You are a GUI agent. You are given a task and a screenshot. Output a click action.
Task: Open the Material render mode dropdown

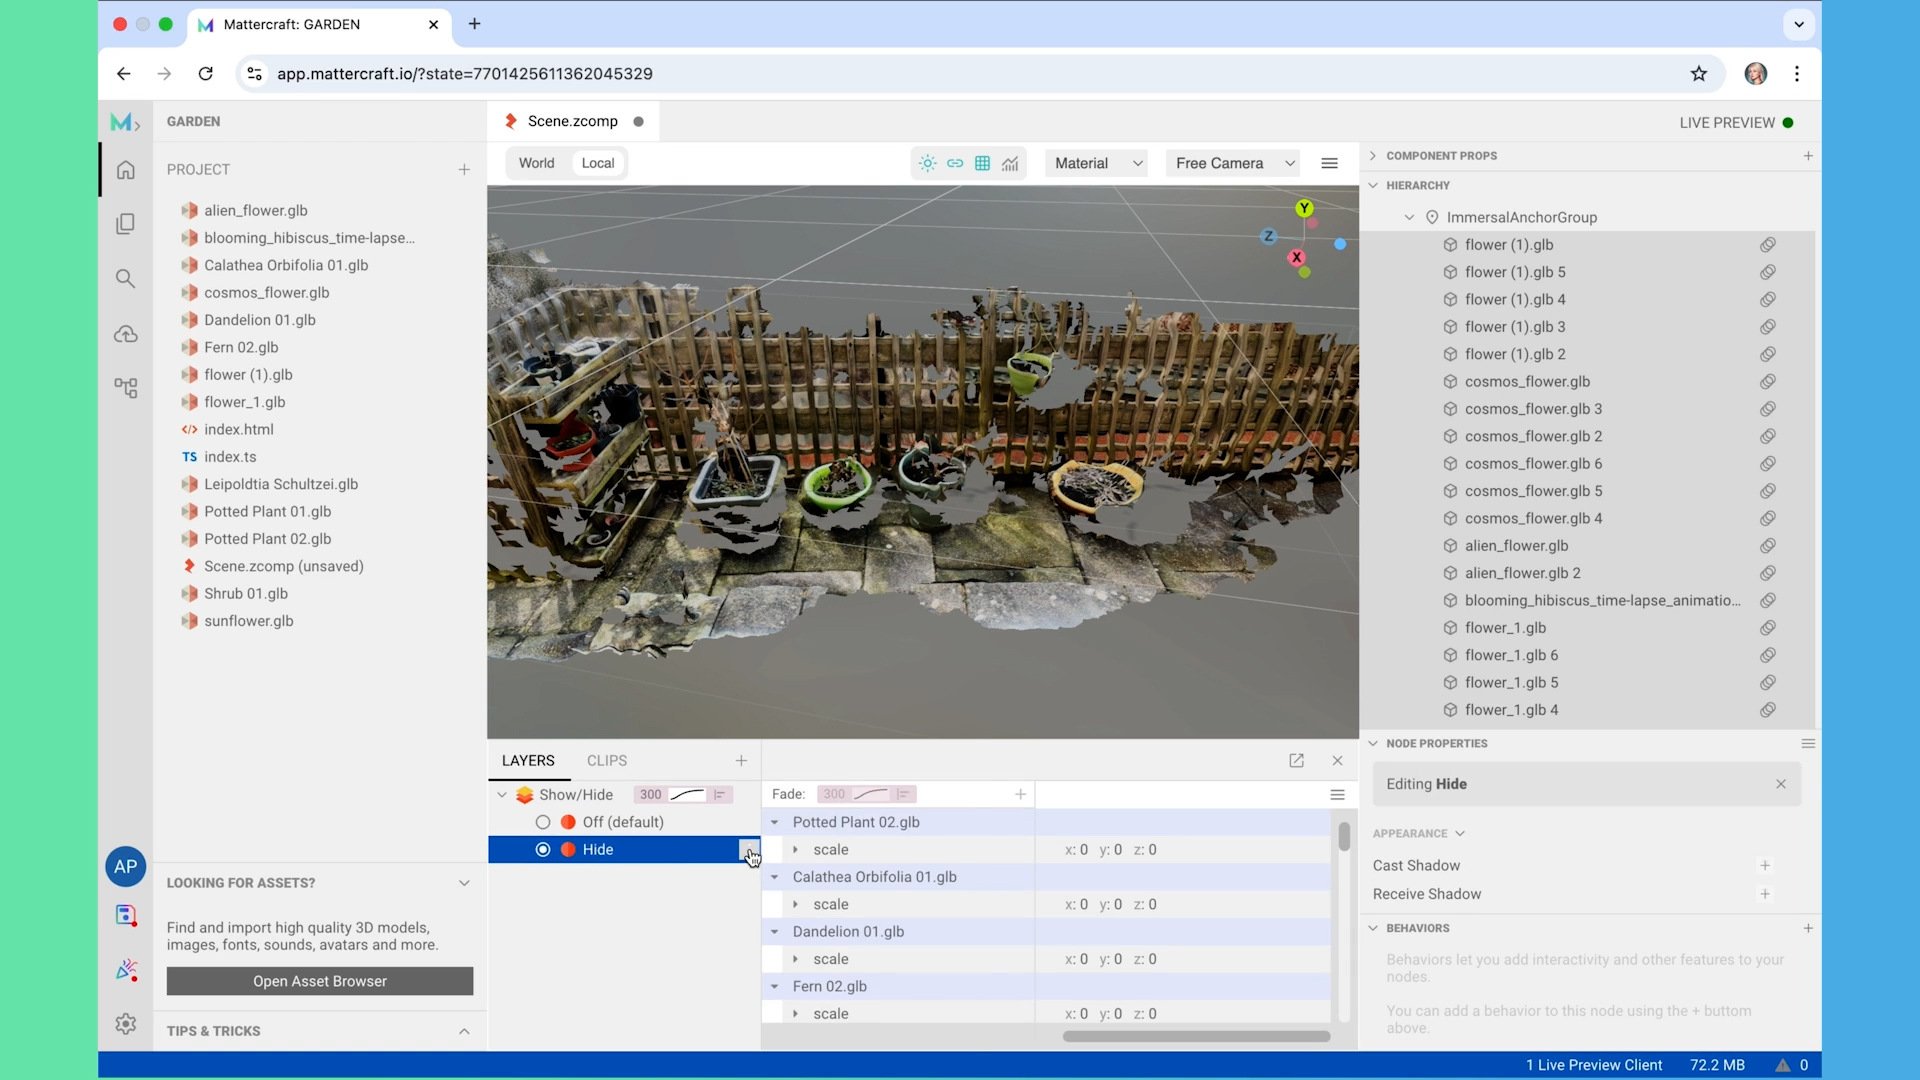click(1096, 163)
